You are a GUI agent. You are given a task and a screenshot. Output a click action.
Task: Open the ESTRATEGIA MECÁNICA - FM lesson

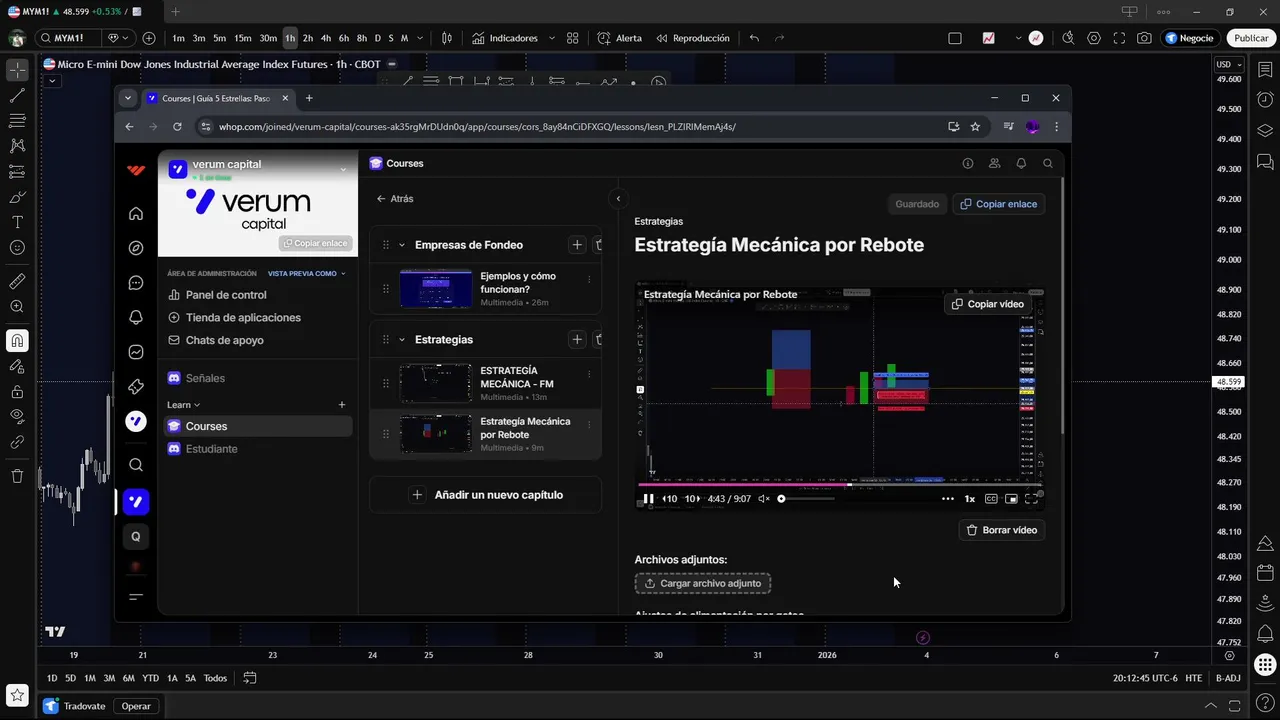pyautogui.click(x=486, y=384)
